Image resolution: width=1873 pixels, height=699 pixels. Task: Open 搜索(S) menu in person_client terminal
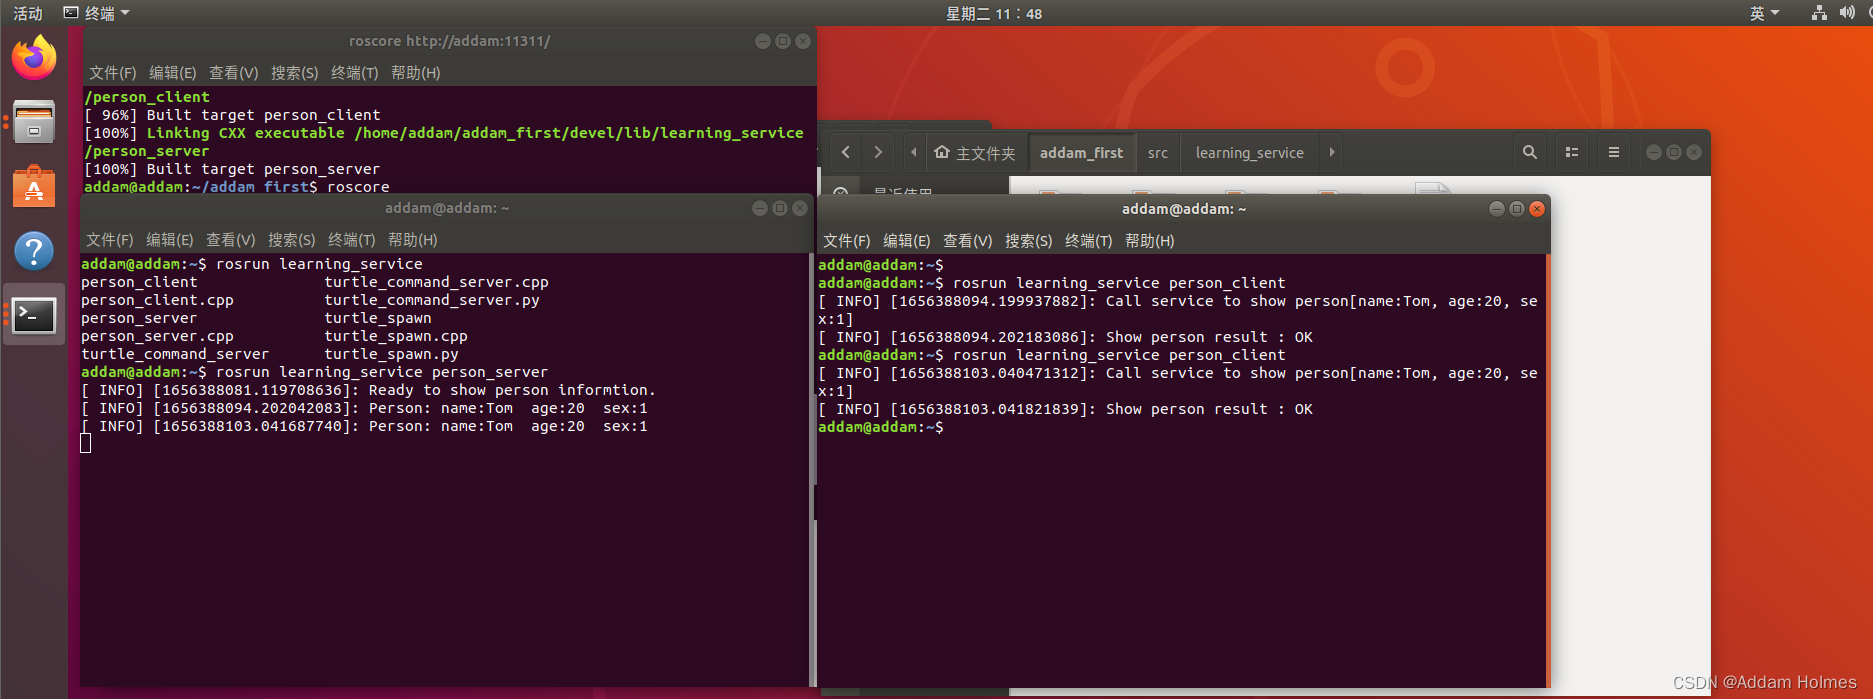1028,241
